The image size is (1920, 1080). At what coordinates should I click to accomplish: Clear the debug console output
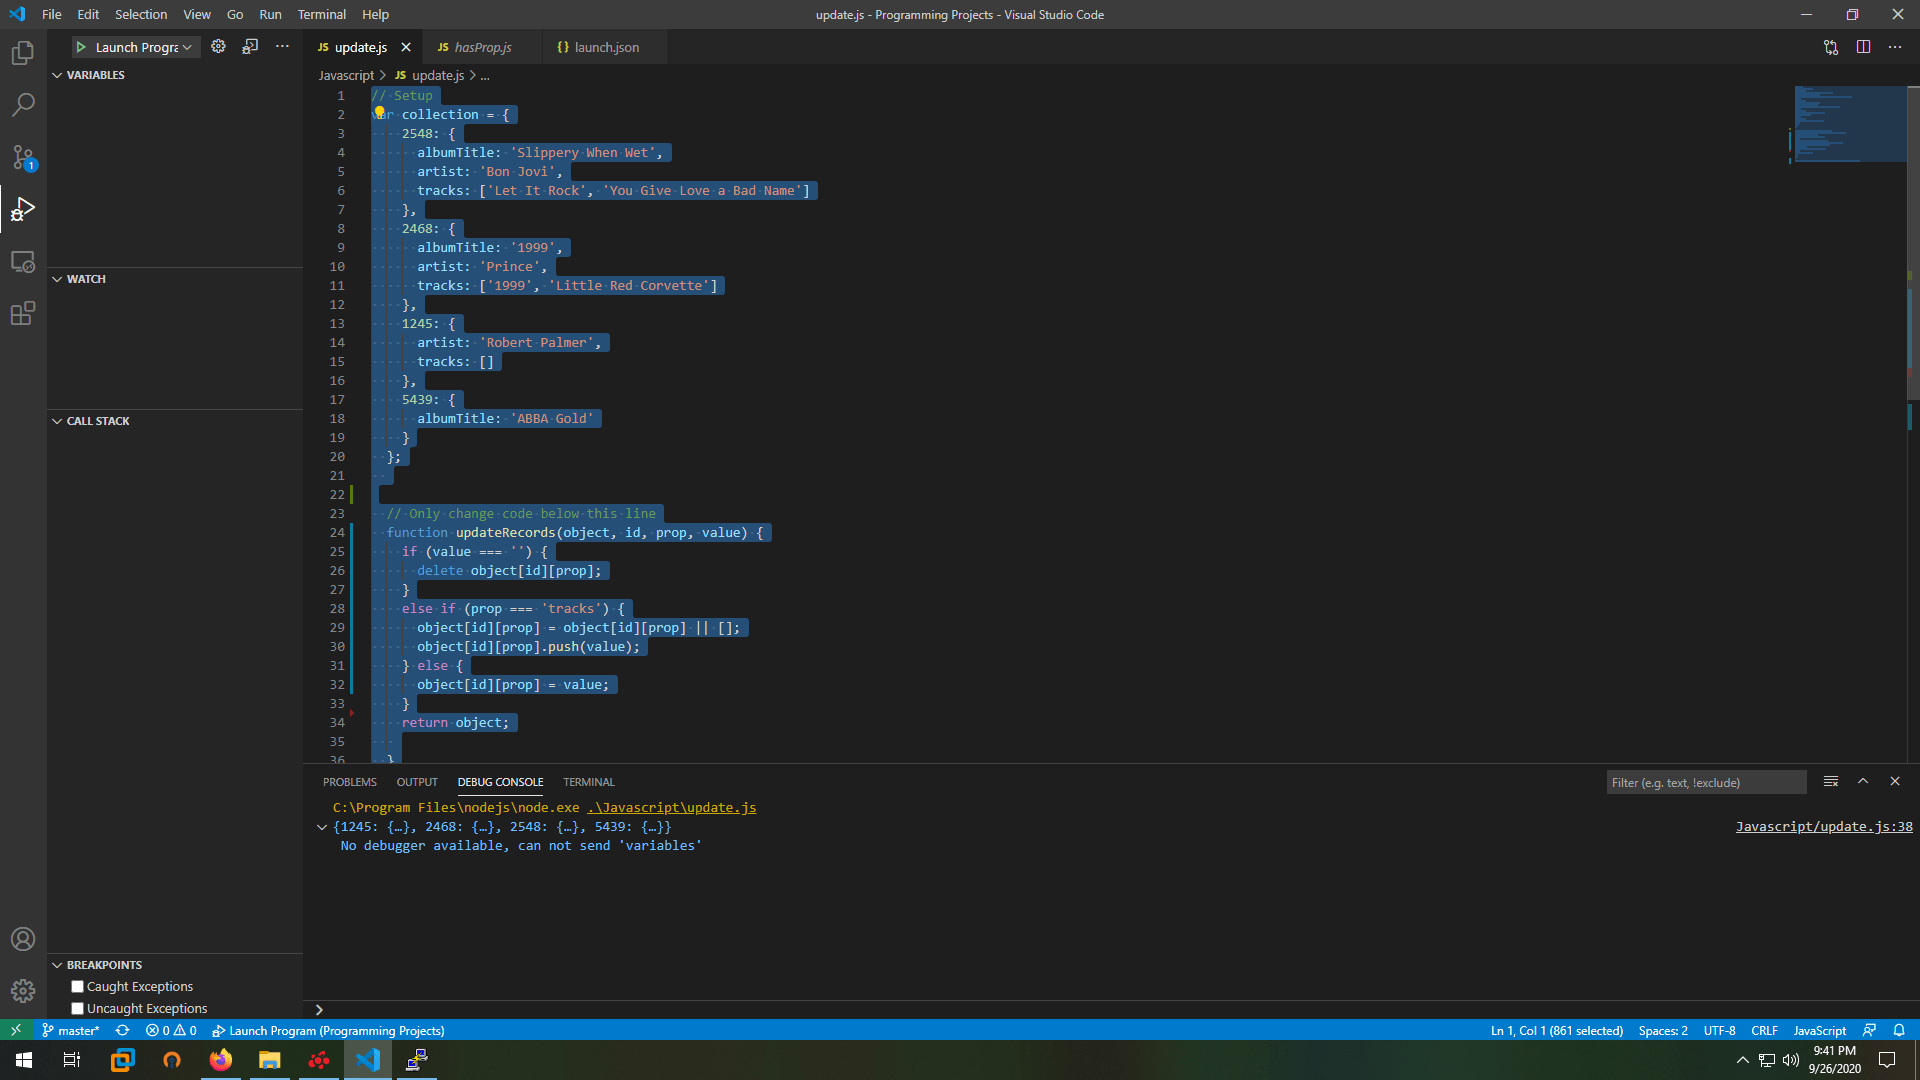[1830, 781]
